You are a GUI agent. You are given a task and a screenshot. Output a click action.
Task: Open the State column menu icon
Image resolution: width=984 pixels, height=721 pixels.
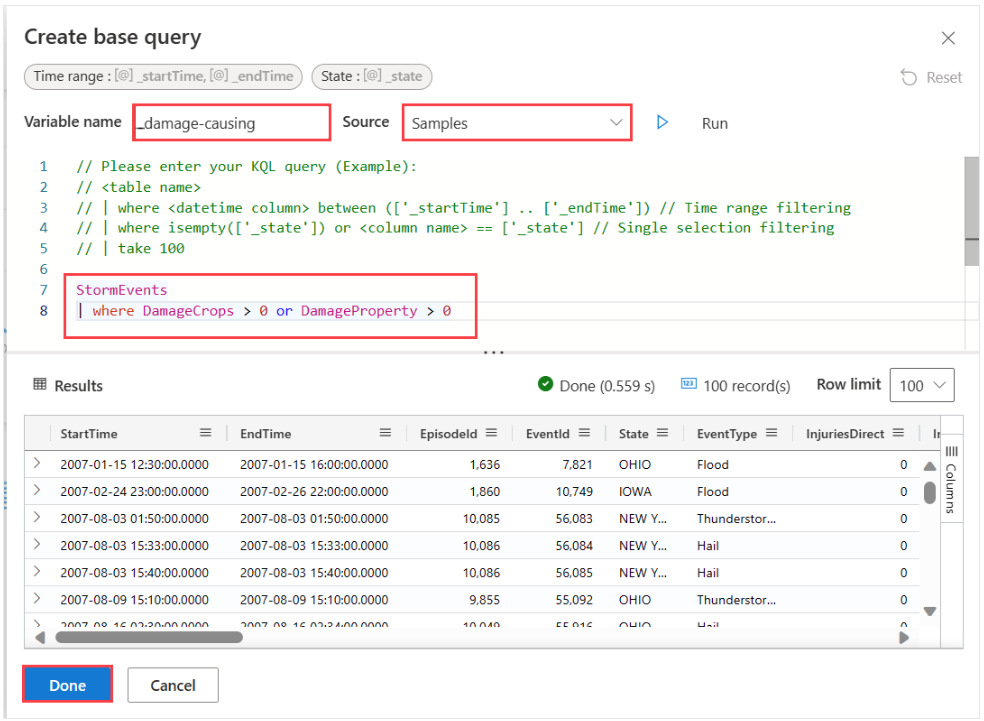(663, 433)
